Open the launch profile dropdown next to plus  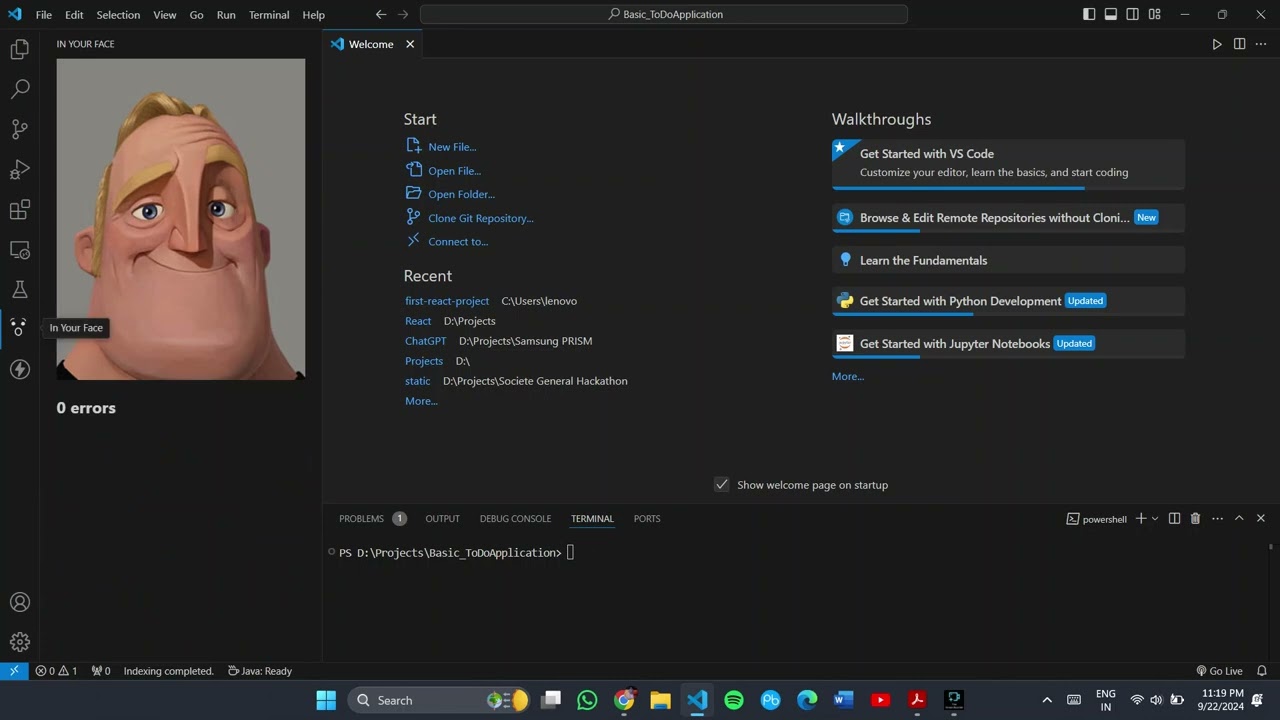1155,519
